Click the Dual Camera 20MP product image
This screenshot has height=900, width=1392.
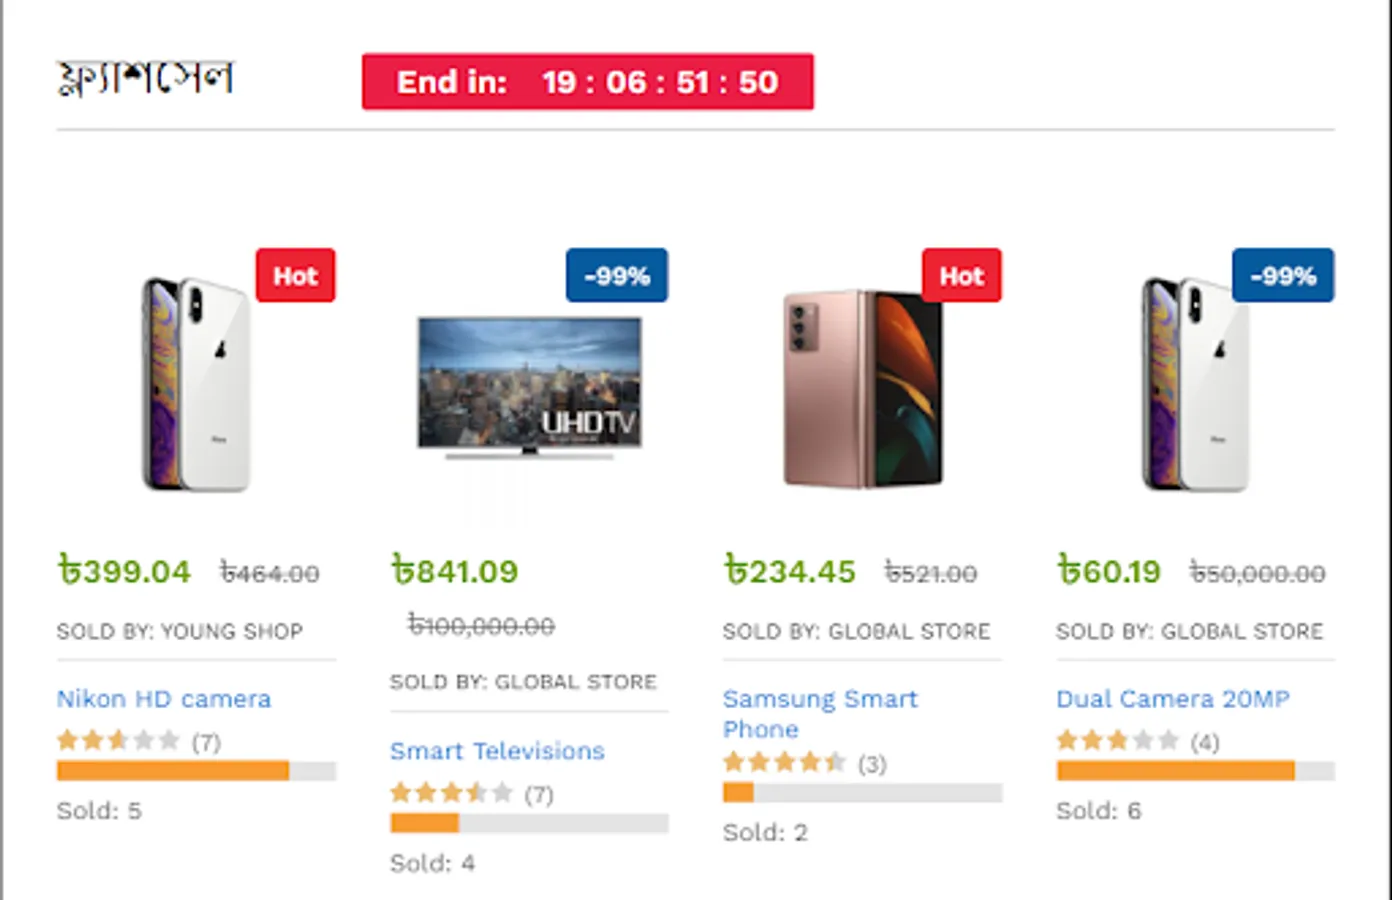[1195, 385]
